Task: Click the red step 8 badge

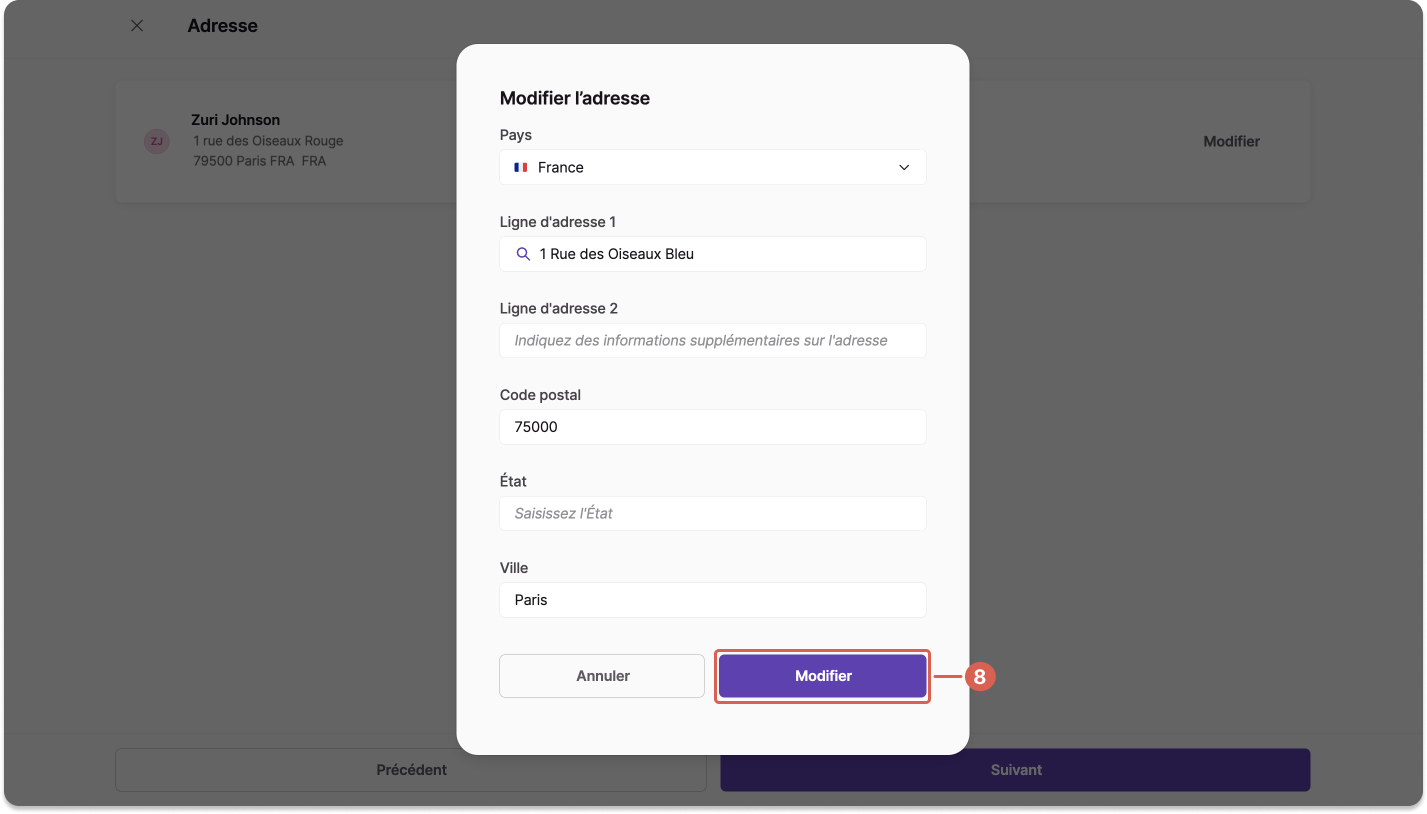Action: tap(980, 677)
